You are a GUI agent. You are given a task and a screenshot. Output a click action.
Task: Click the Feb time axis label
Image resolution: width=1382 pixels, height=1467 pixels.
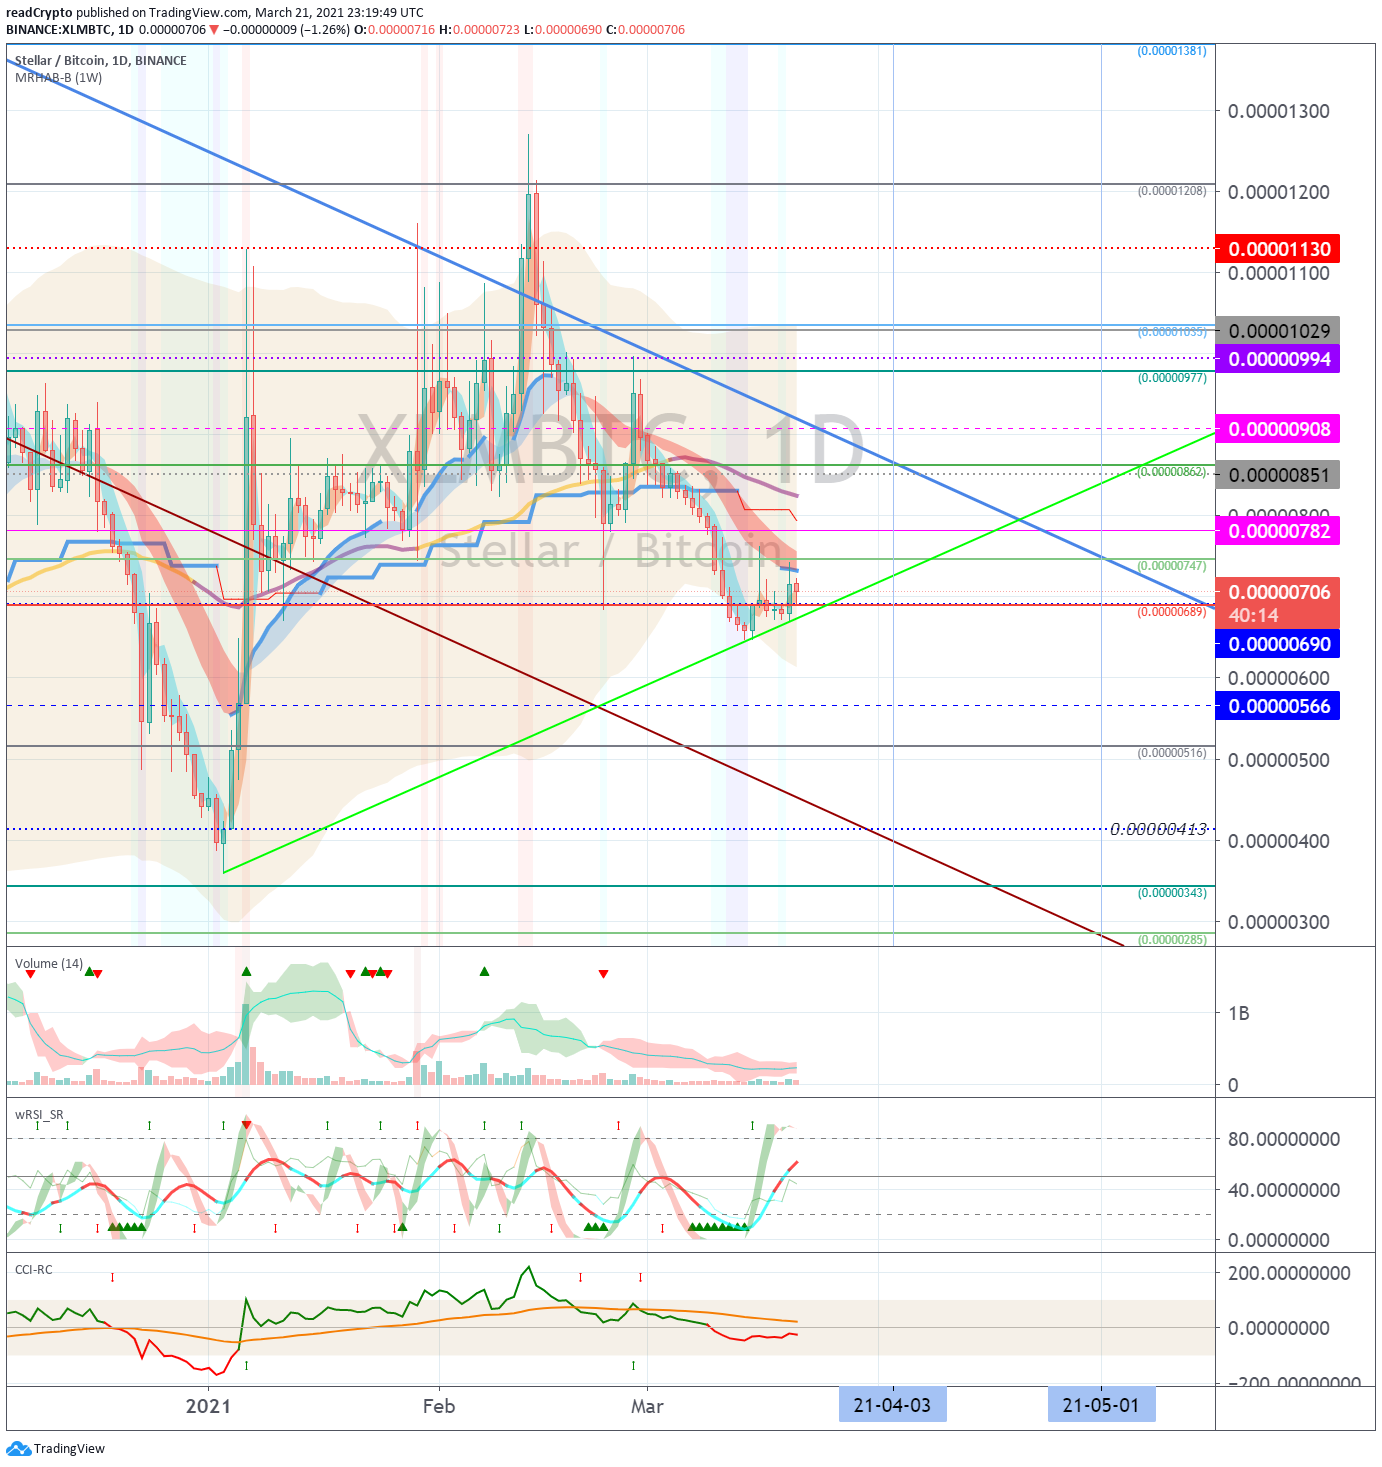(x=439, y=1406)
